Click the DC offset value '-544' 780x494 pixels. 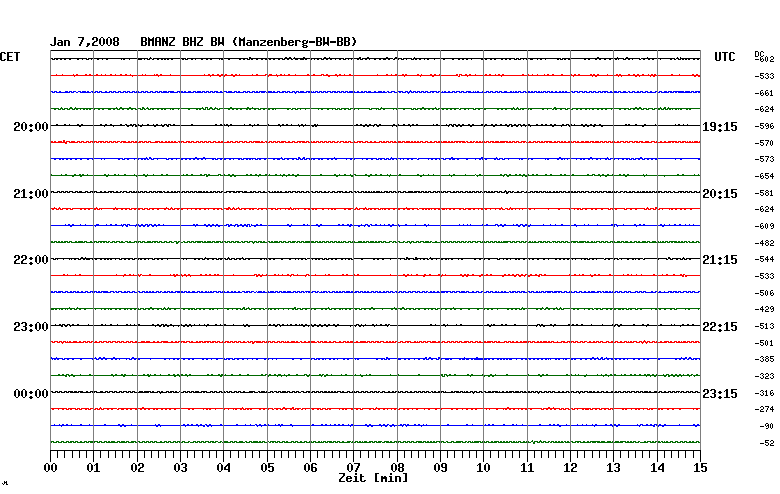[764, 259]
